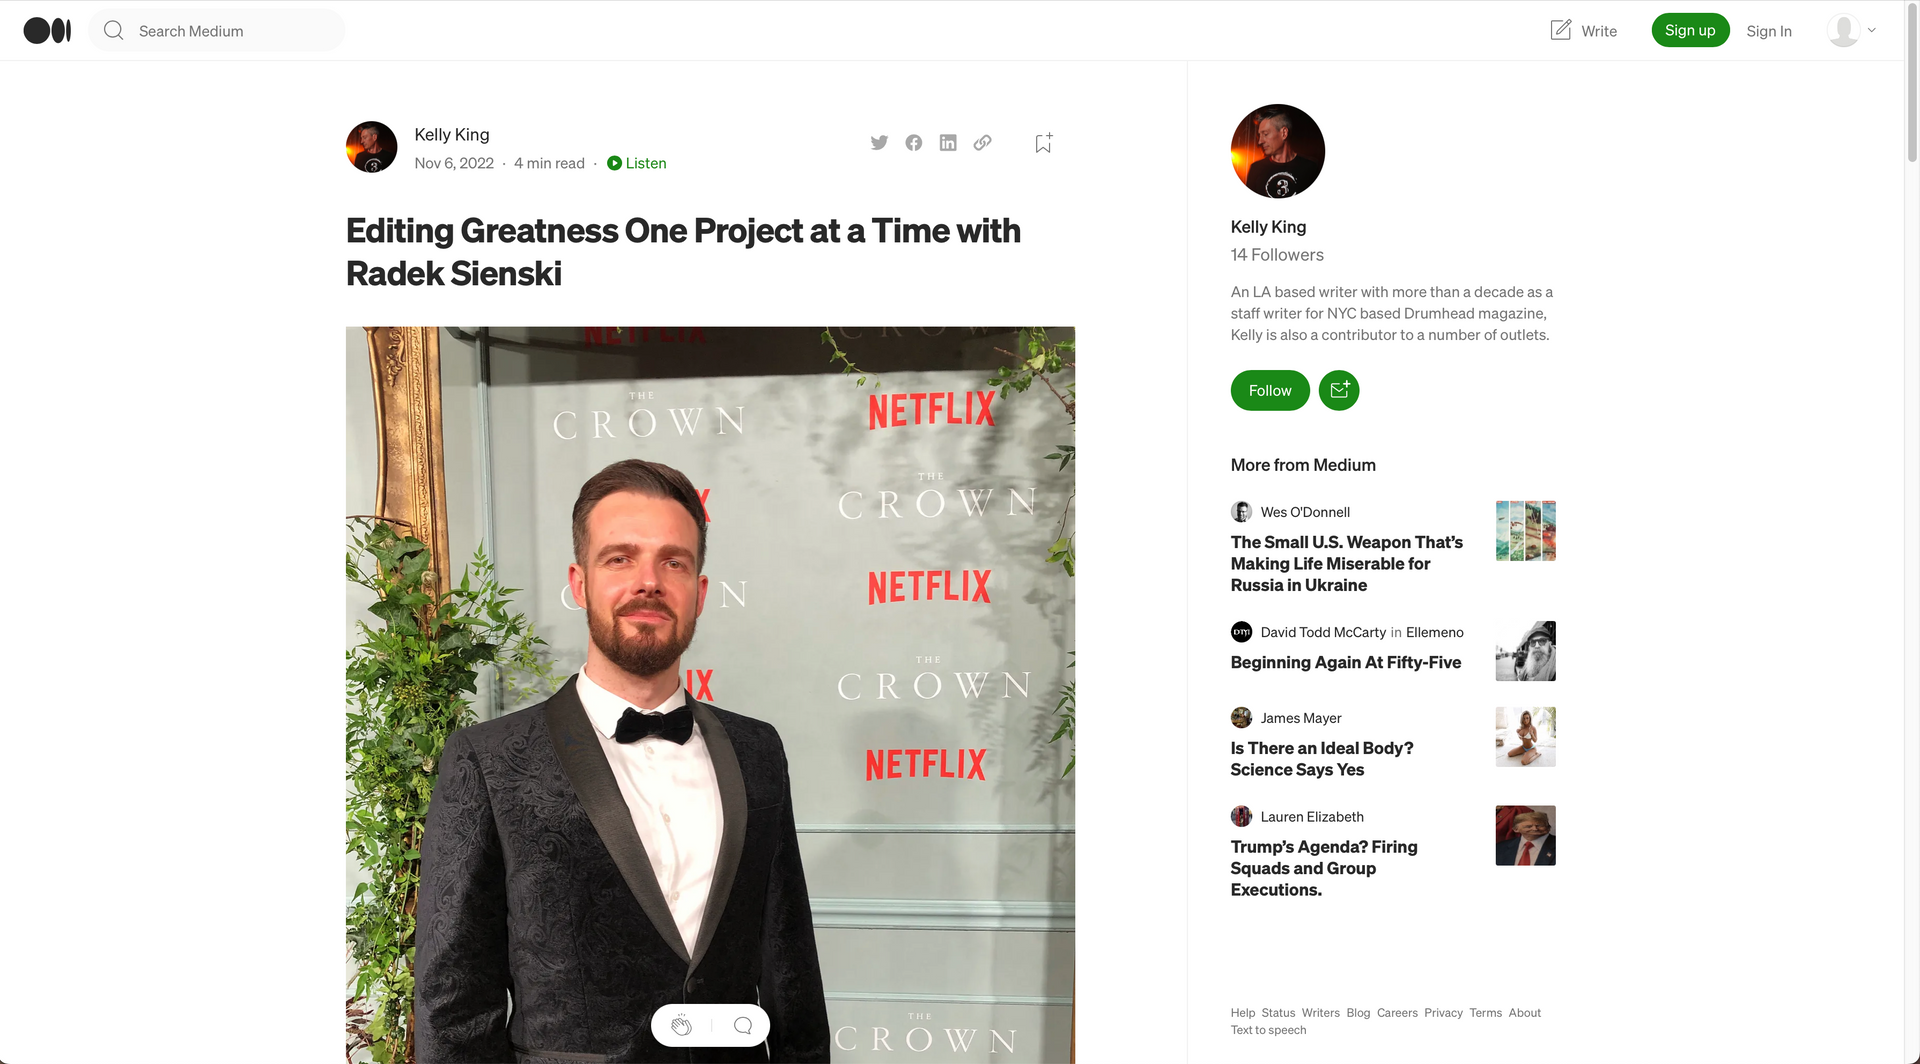The height and width of the screenshot is (1064, 1920).
Task: Read Is There an Ideal Body article
Action: tap(1322, 759)
